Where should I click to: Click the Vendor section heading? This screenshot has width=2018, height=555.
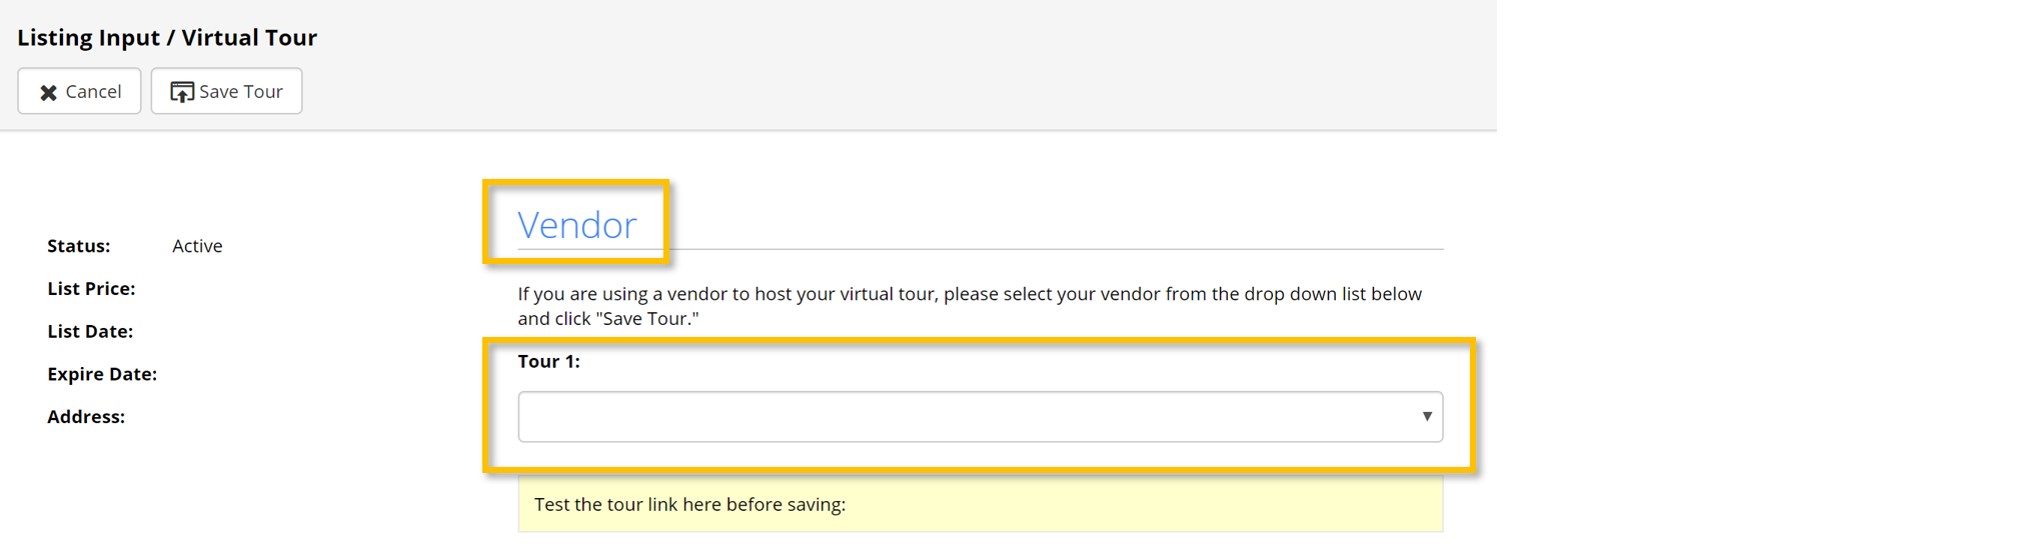tap(576, 225)
